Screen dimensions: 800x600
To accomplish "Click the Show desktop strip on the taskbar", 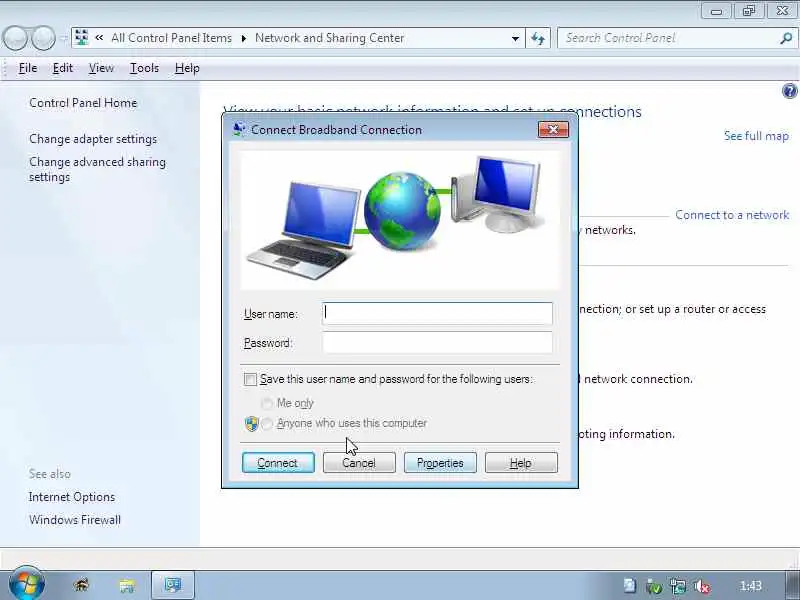I will pyautogui.click(x=792, y=585).
